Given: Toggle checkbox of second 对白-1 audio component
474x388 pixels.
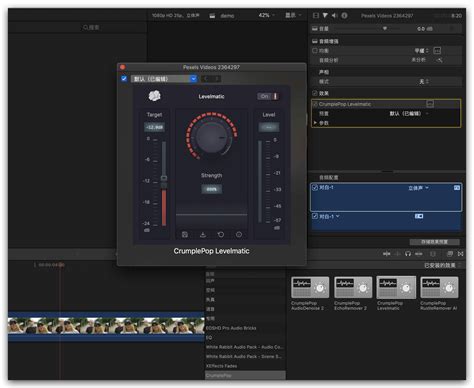Looking at the screenshot, I should [315, 216].
